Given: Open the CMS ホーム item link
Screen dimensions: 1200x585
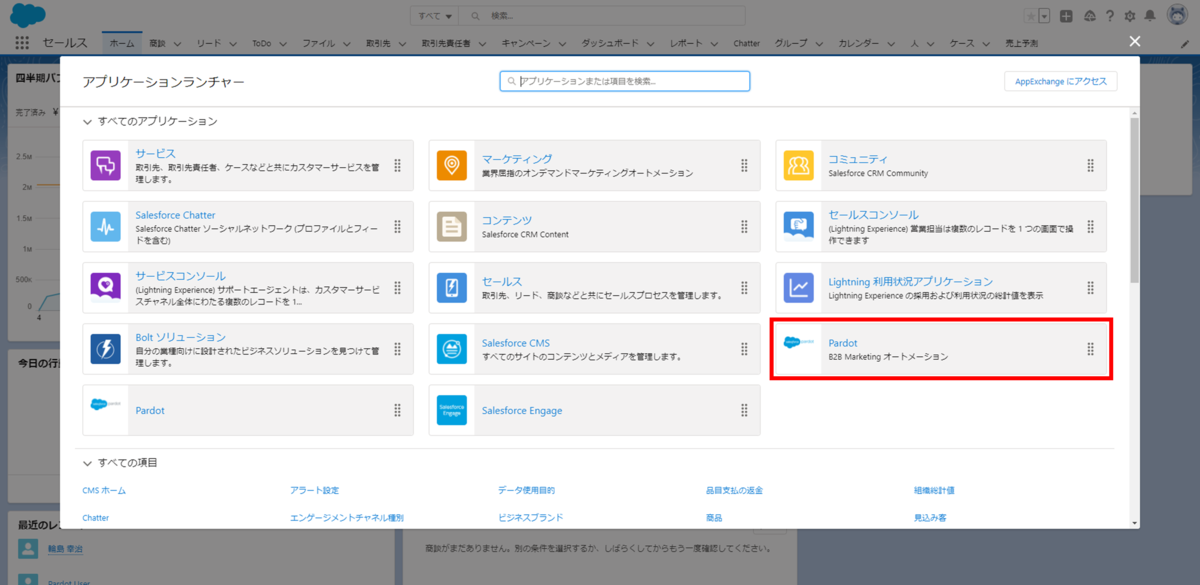Looking at the screenshot, I should (x=104, y=490).
